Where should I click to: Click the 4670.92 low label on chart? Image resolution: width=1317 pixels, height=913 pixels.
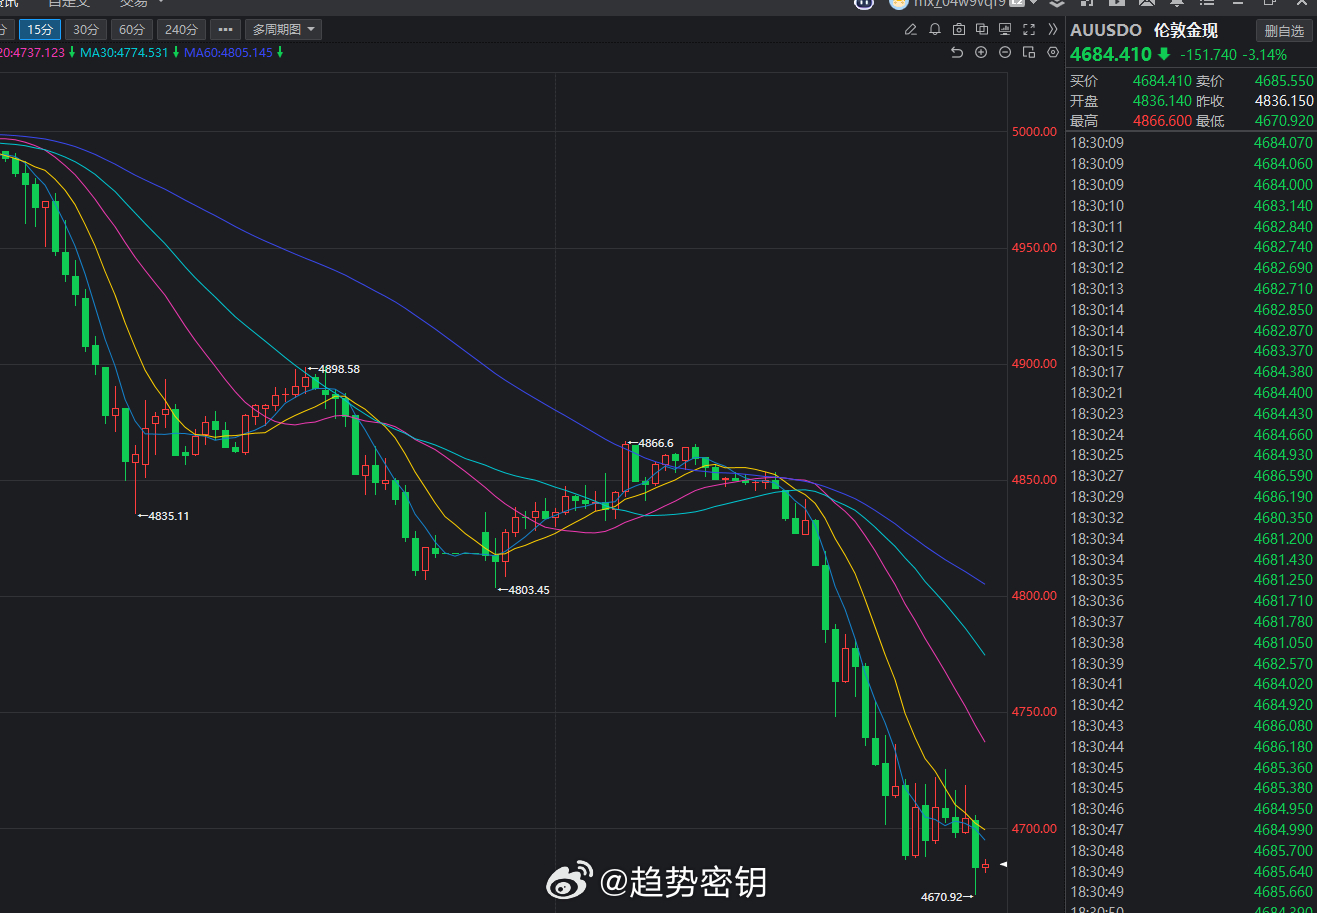click(x=941, y=897)
